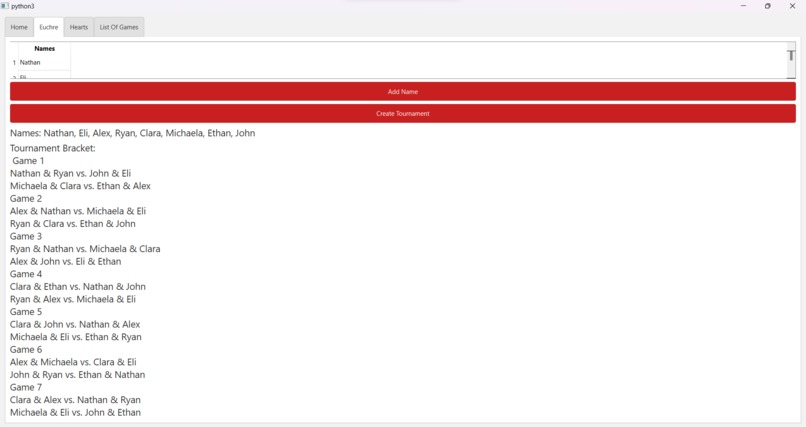Click 'Clara & Alex vs. Nathan & Ryan'

pyautogui.click(x=75, y=400)
